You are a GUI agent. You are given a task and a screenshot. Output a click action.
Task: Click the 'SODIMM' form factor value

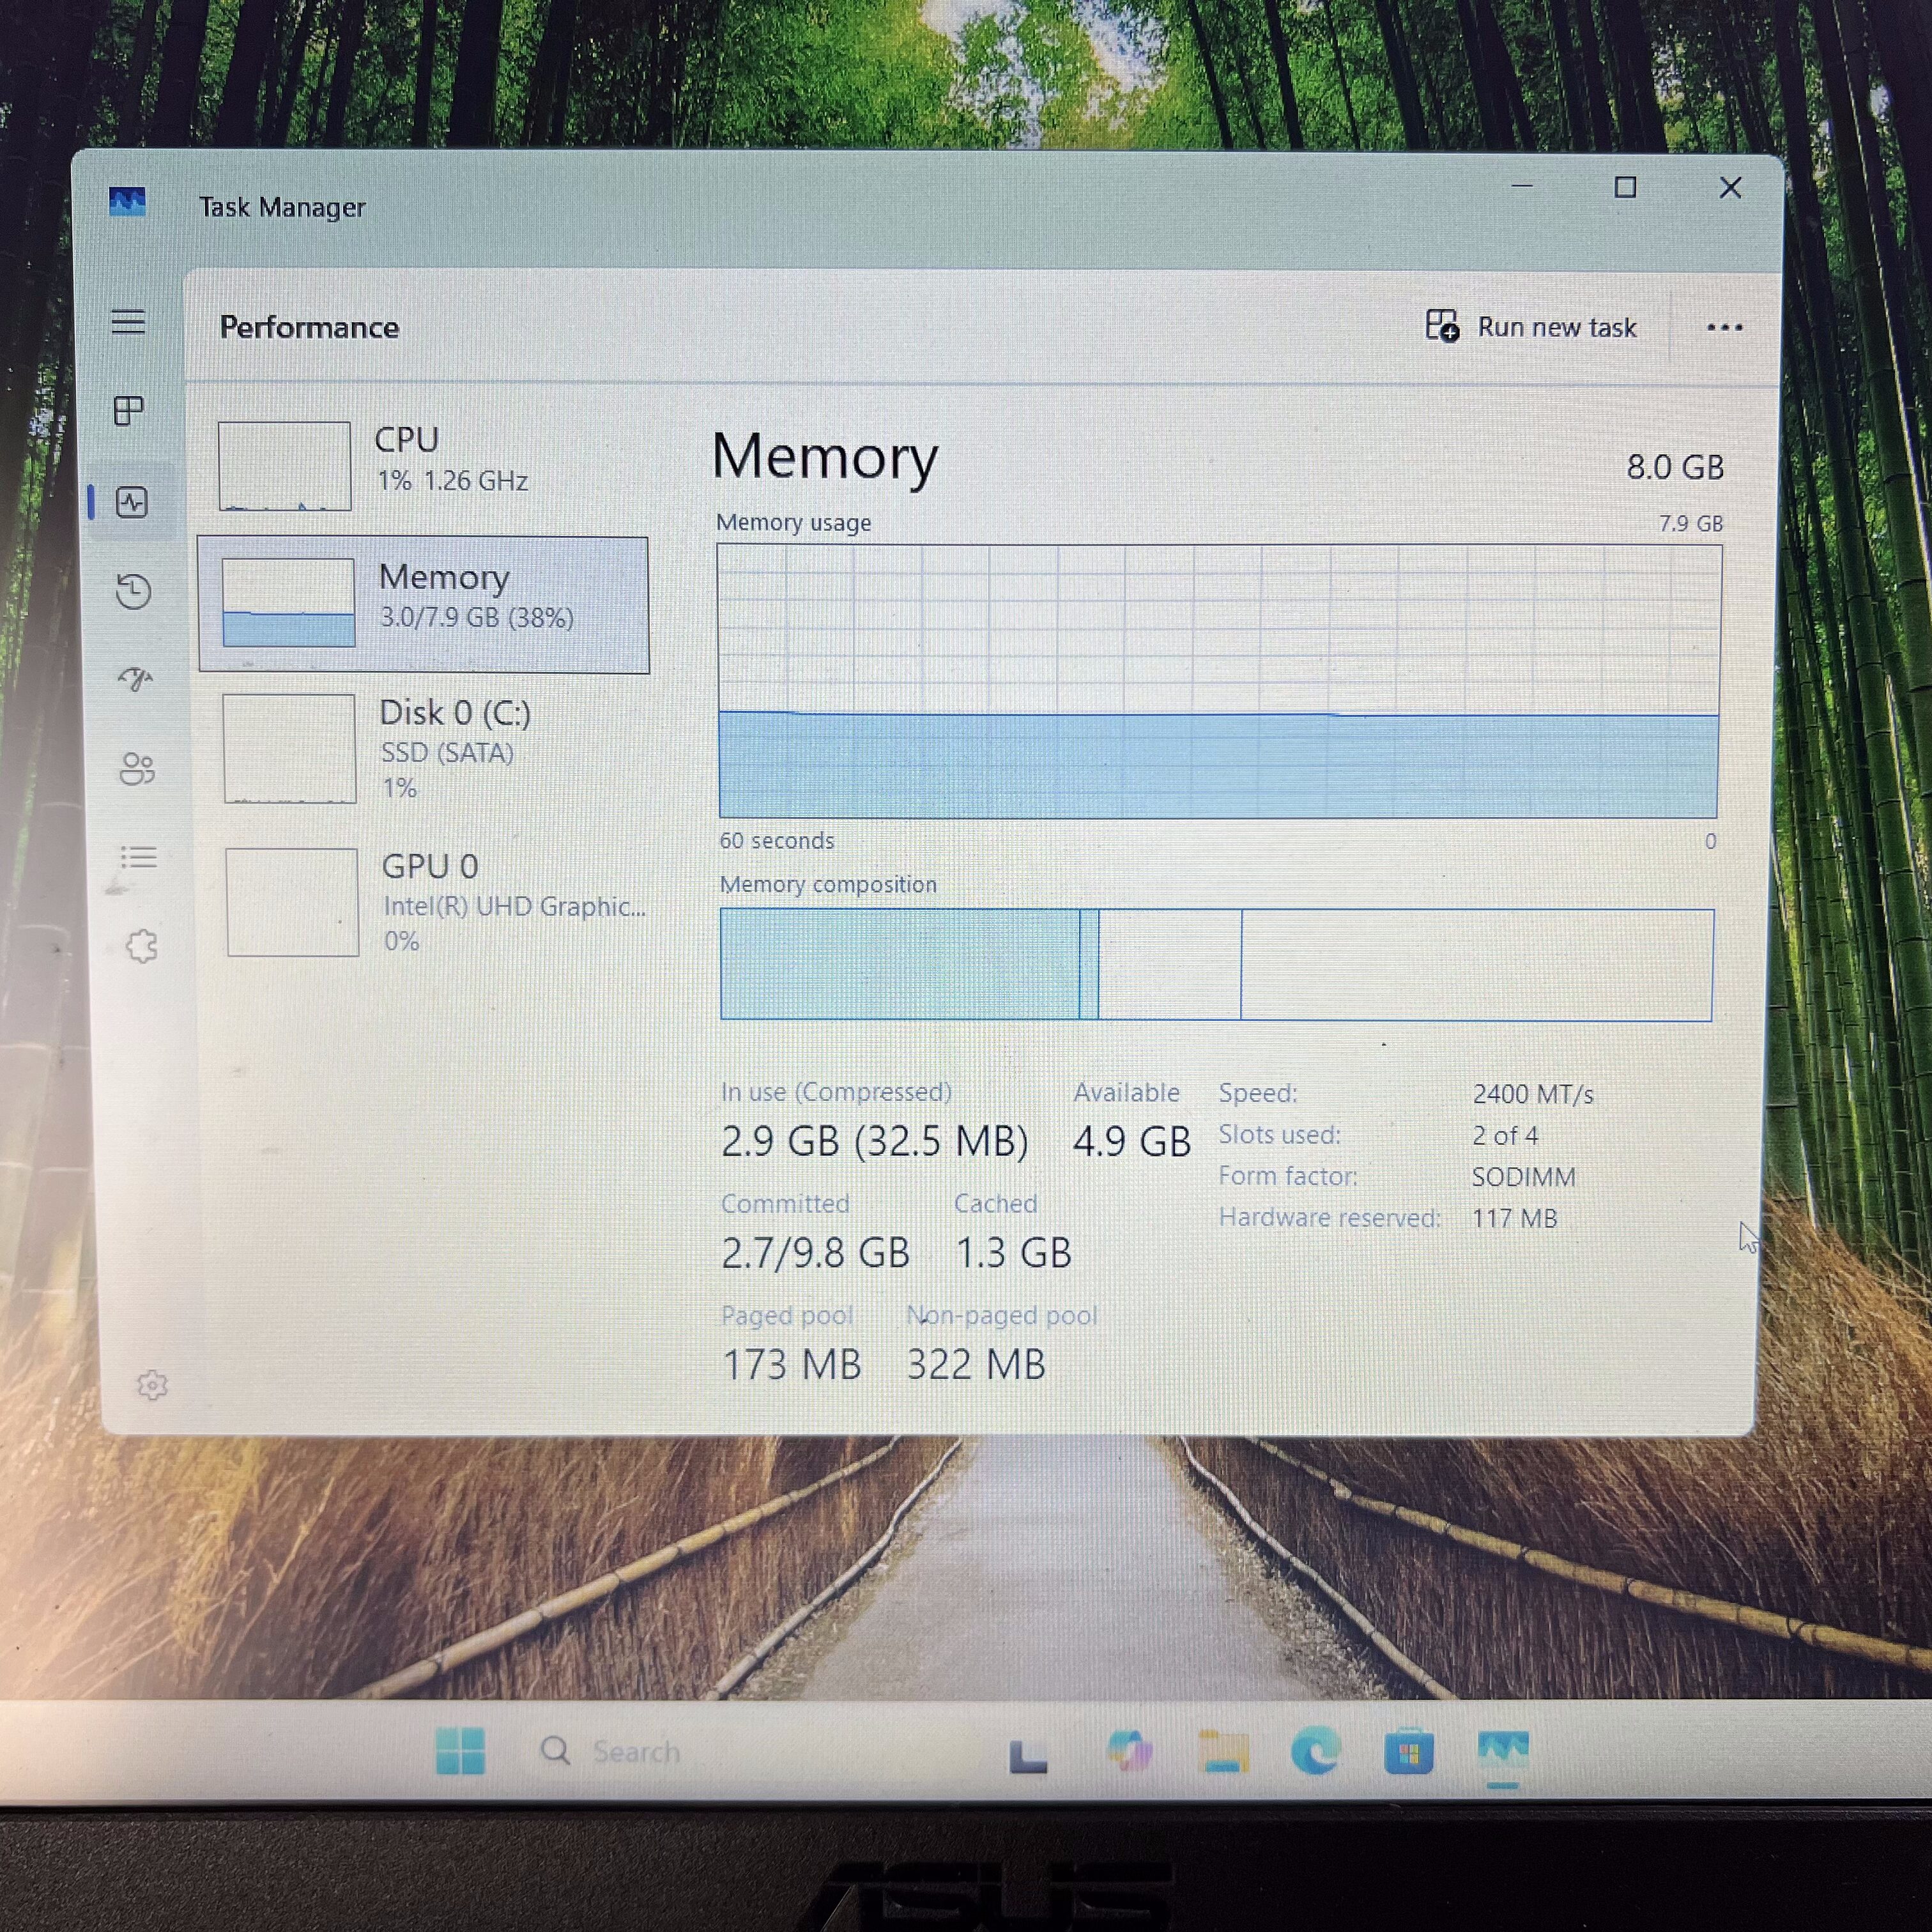click(1523, 1177)
